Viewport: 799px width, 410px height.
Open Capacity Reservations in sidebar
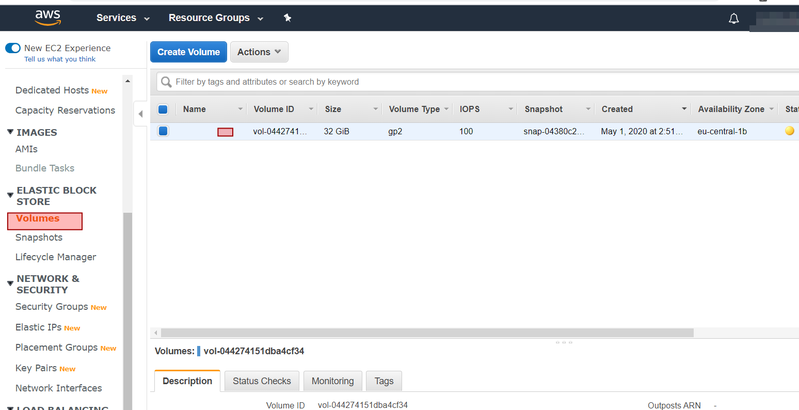65,111
